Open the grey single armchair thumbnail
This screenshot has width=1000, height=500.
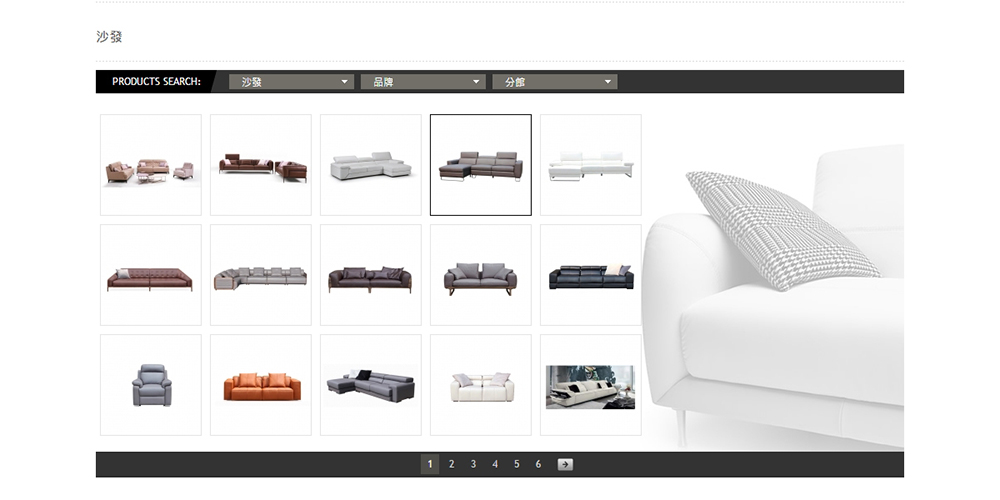click(151, 385)
